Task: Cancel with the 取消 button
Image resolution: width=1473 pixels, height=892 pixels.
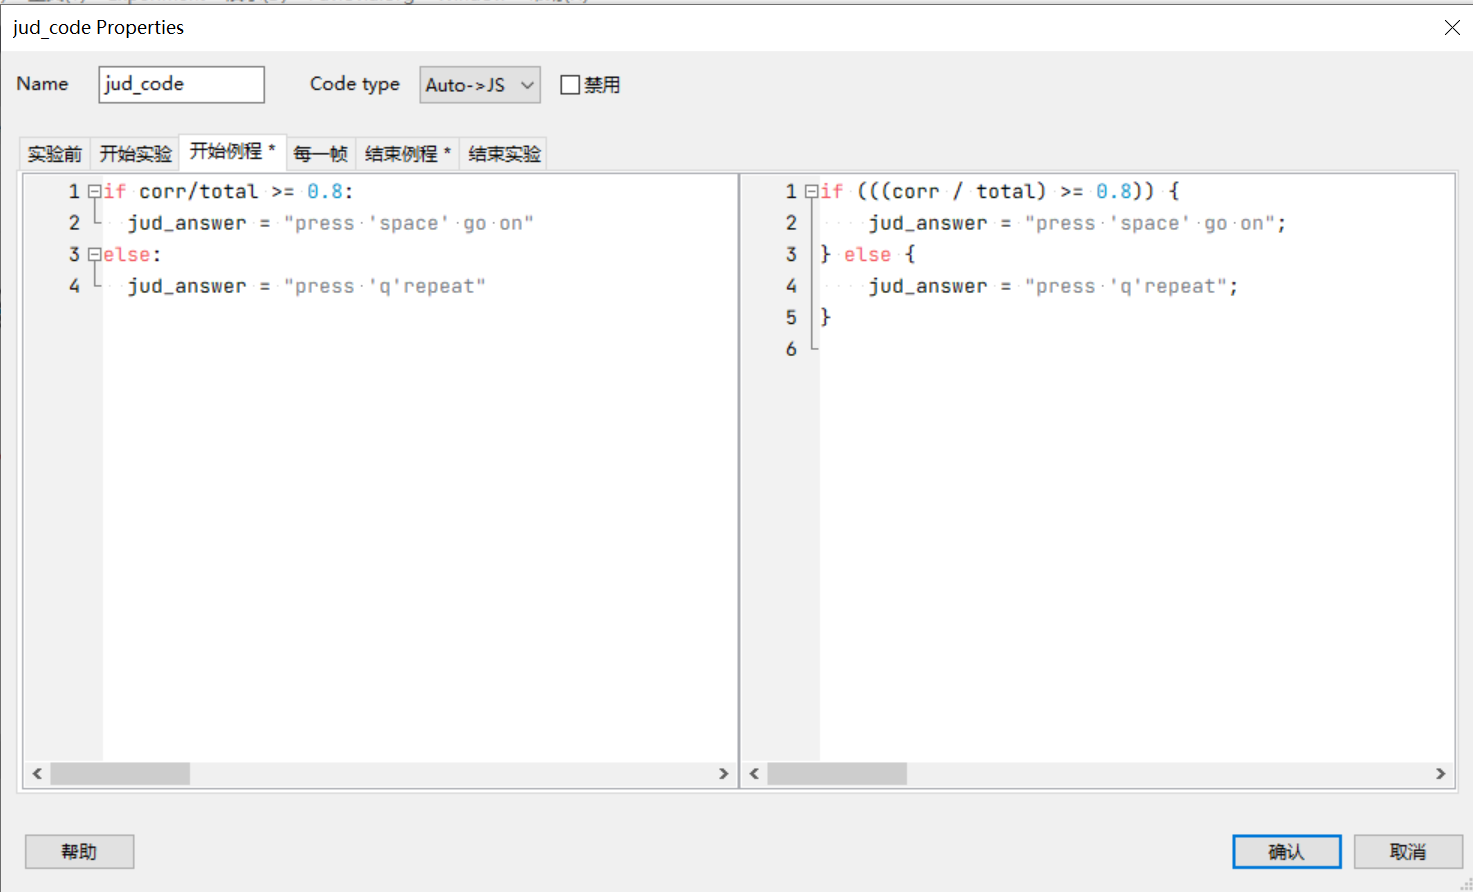Action: (1408, 852)
